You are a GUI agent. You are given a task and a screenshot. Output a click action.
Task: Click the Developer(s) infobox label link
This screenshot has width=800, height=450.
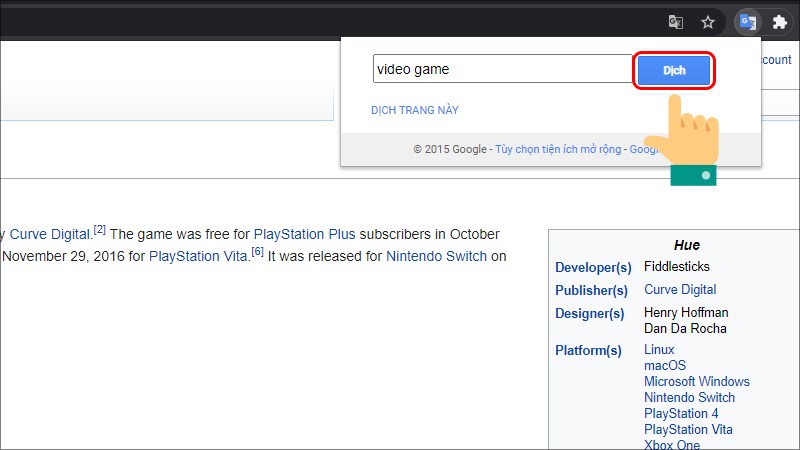(x=593, y=267)
